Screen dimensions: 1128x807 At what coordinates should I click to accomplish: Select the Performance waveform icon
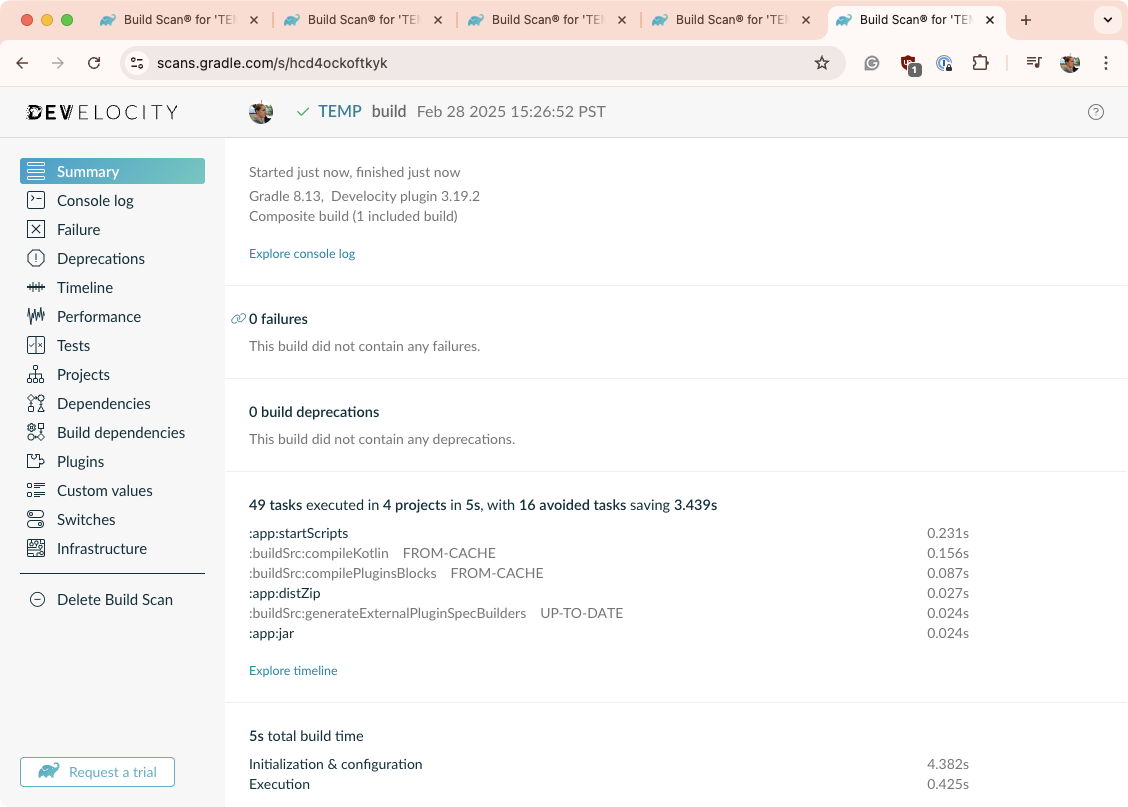pos(36,317)
